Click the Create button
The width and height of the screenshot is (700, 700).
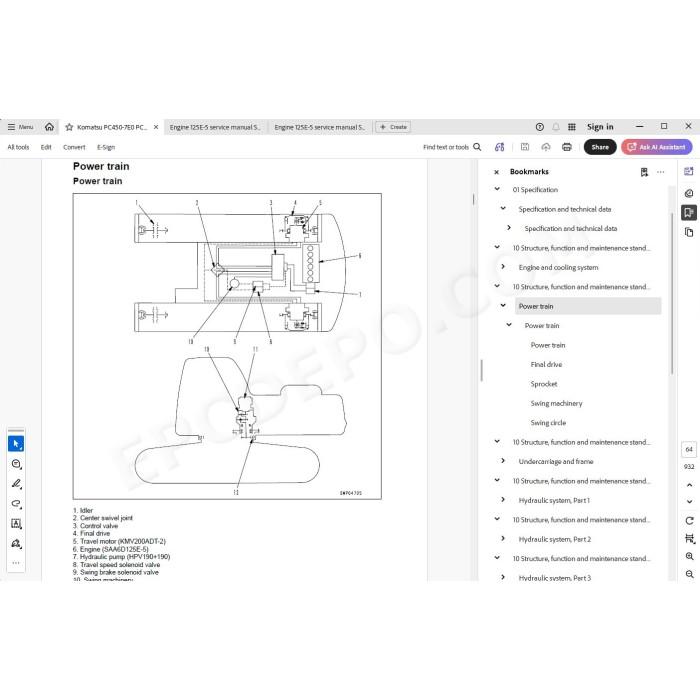tap(393, 127)
